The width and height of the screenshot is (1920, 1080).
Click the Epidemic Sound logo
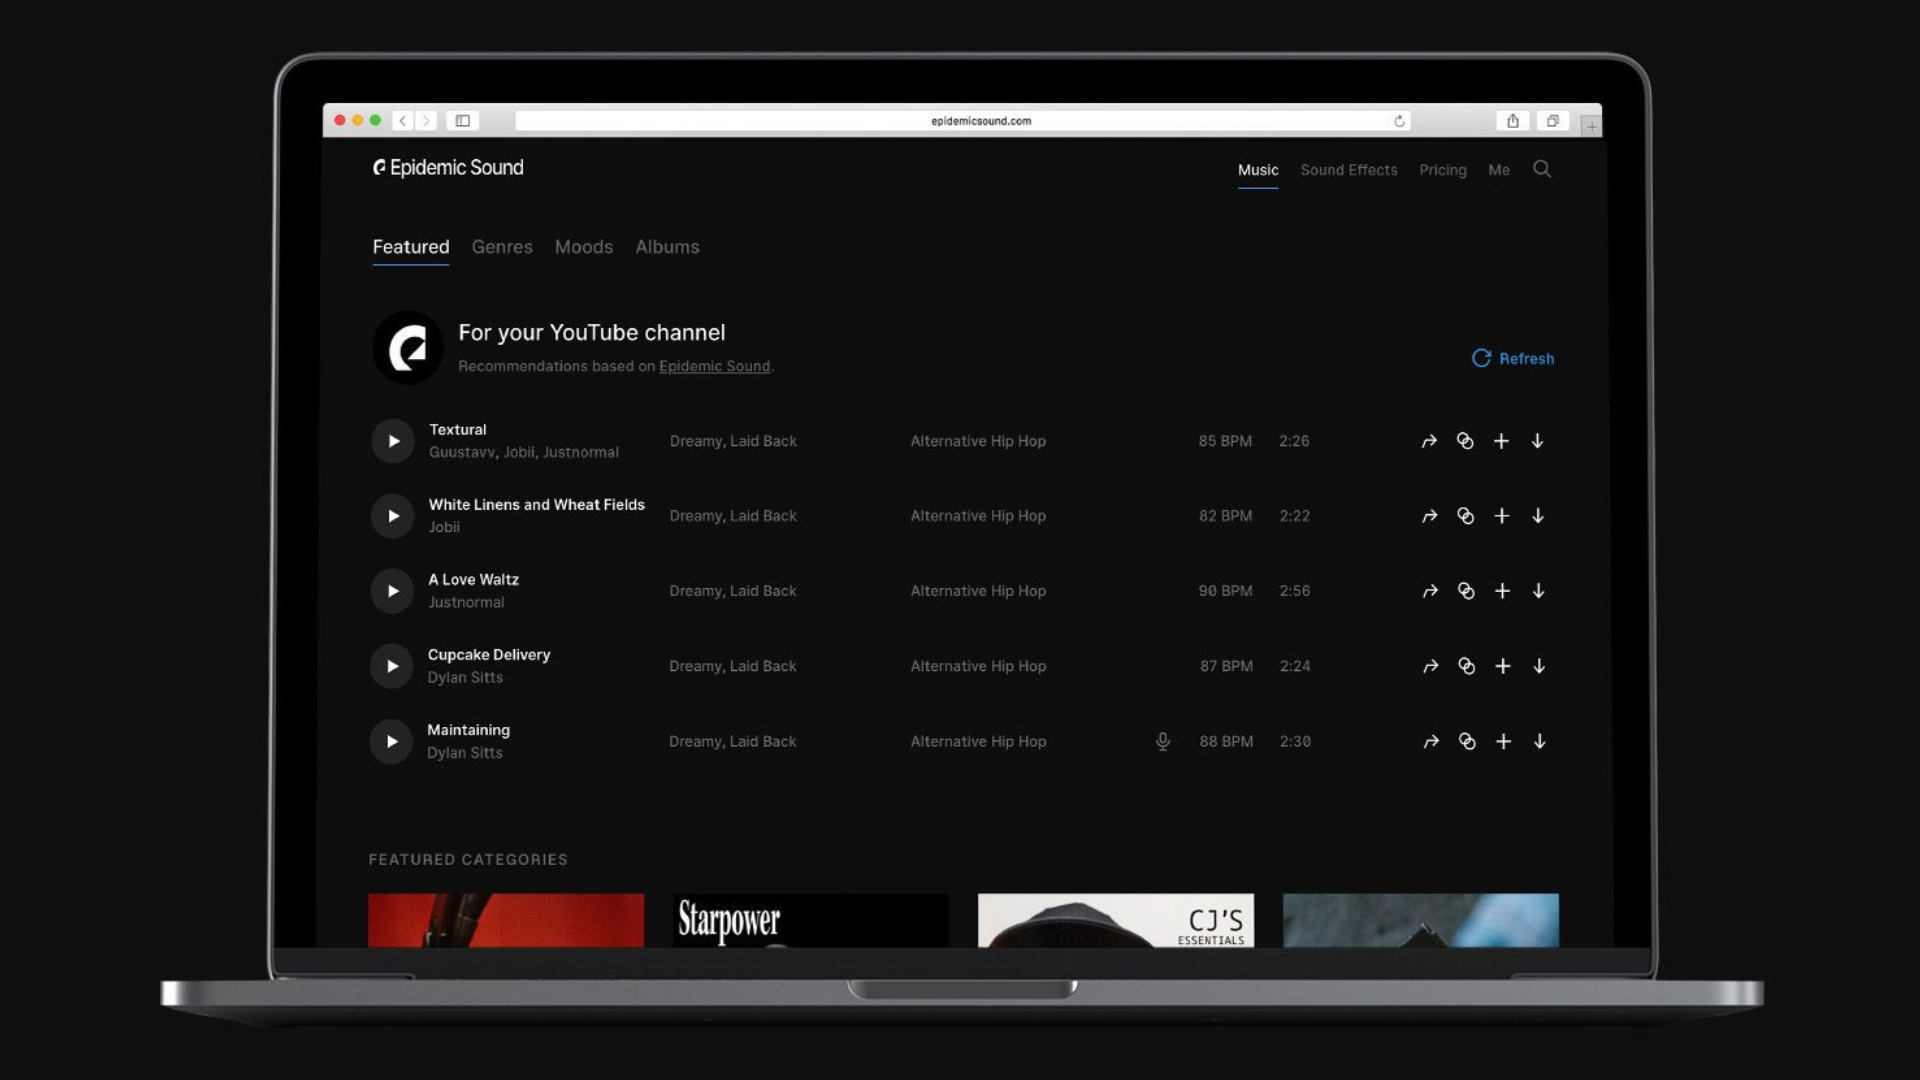pyautogui.click(x=448, y=168)
